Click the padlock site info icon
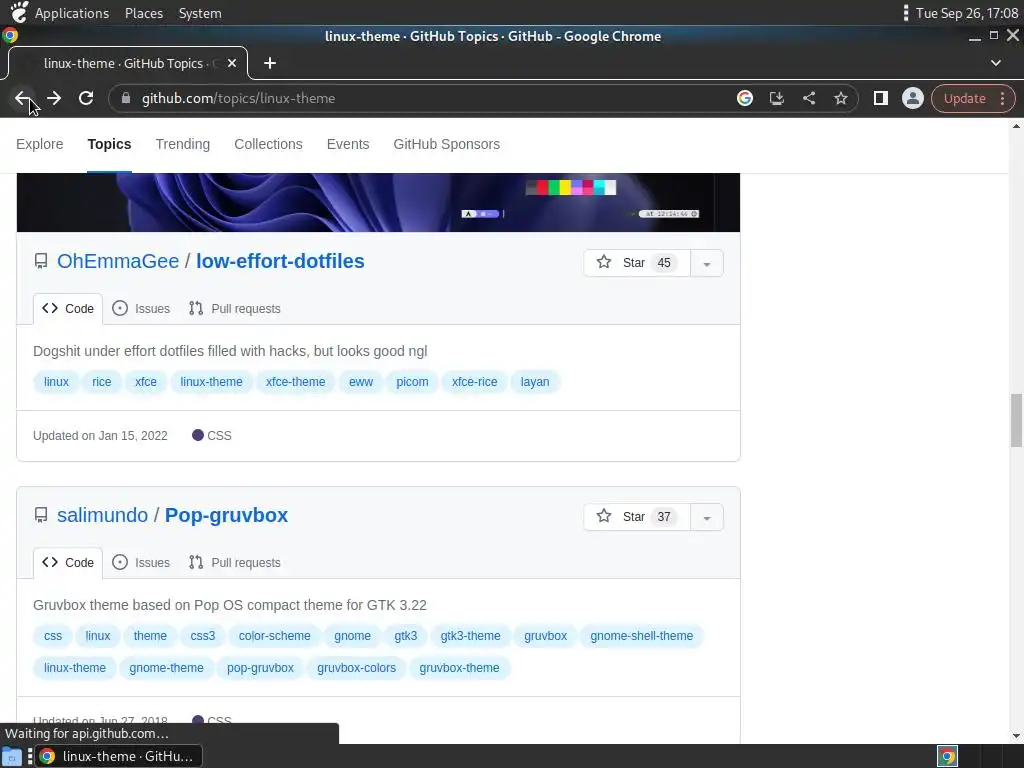This screenshot has height=768, width=1024. (126, 99)
